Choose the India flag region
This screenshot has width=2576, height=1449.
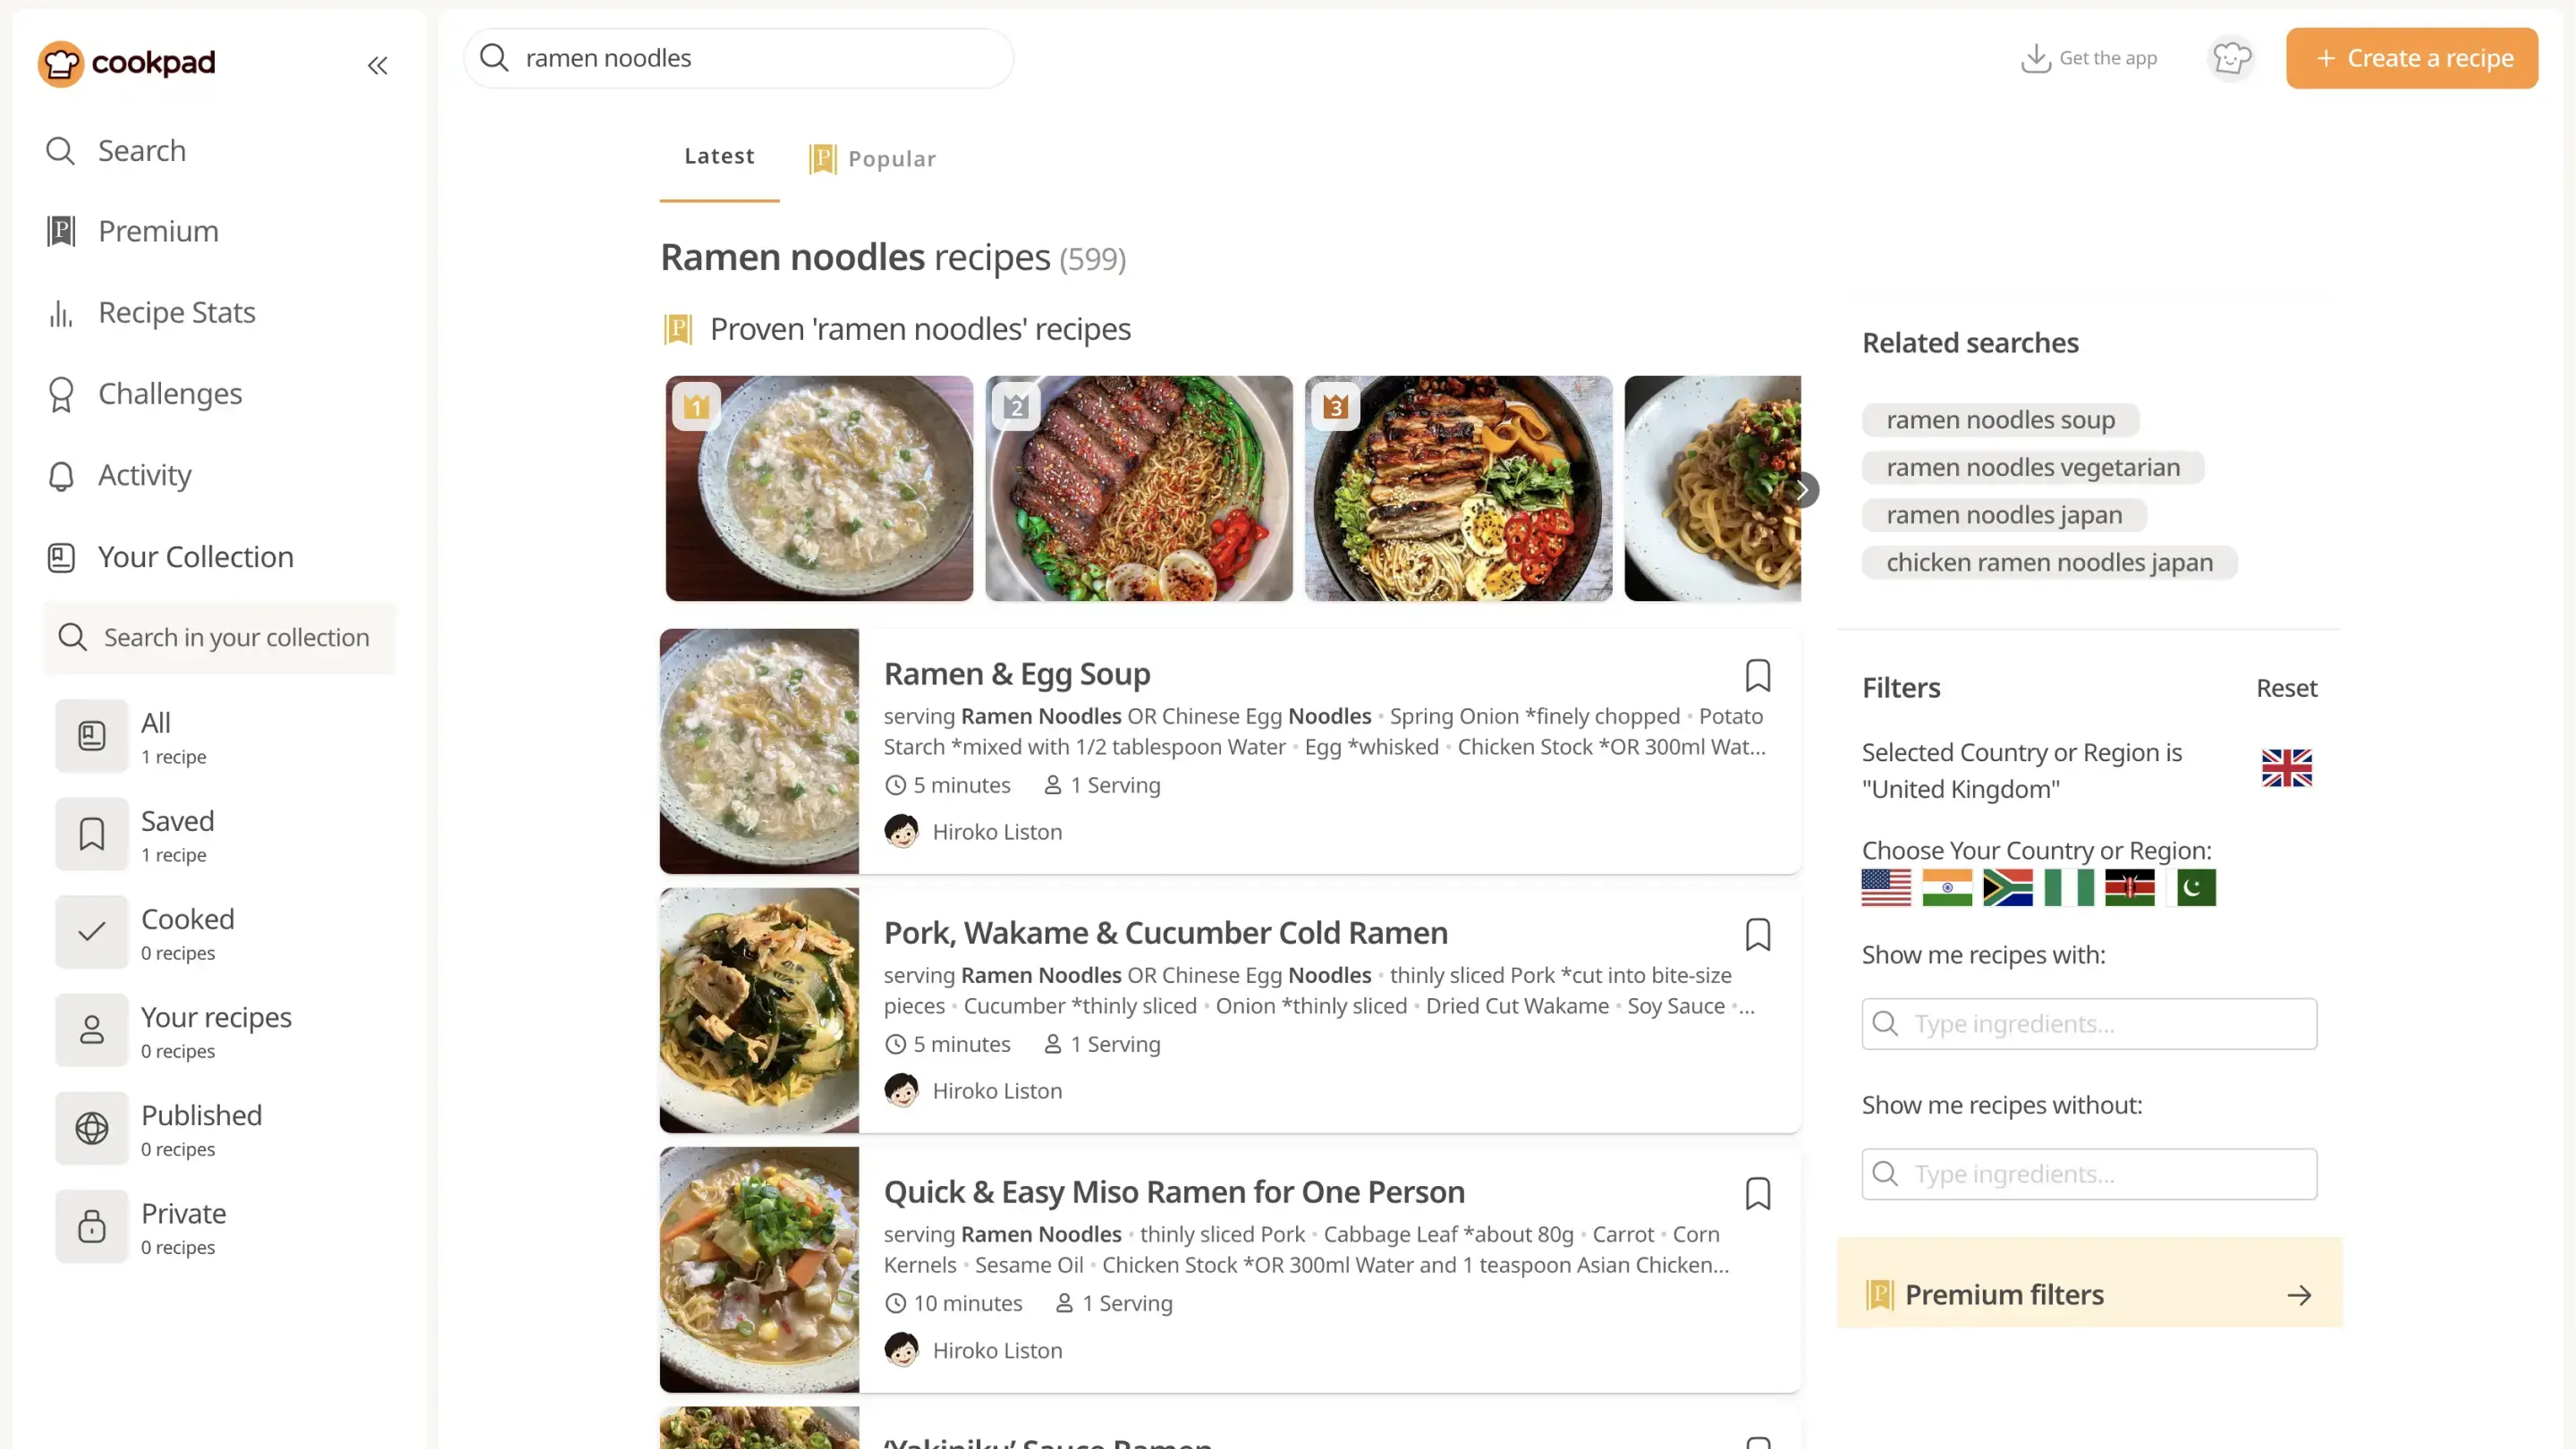tap(1946, 888)
